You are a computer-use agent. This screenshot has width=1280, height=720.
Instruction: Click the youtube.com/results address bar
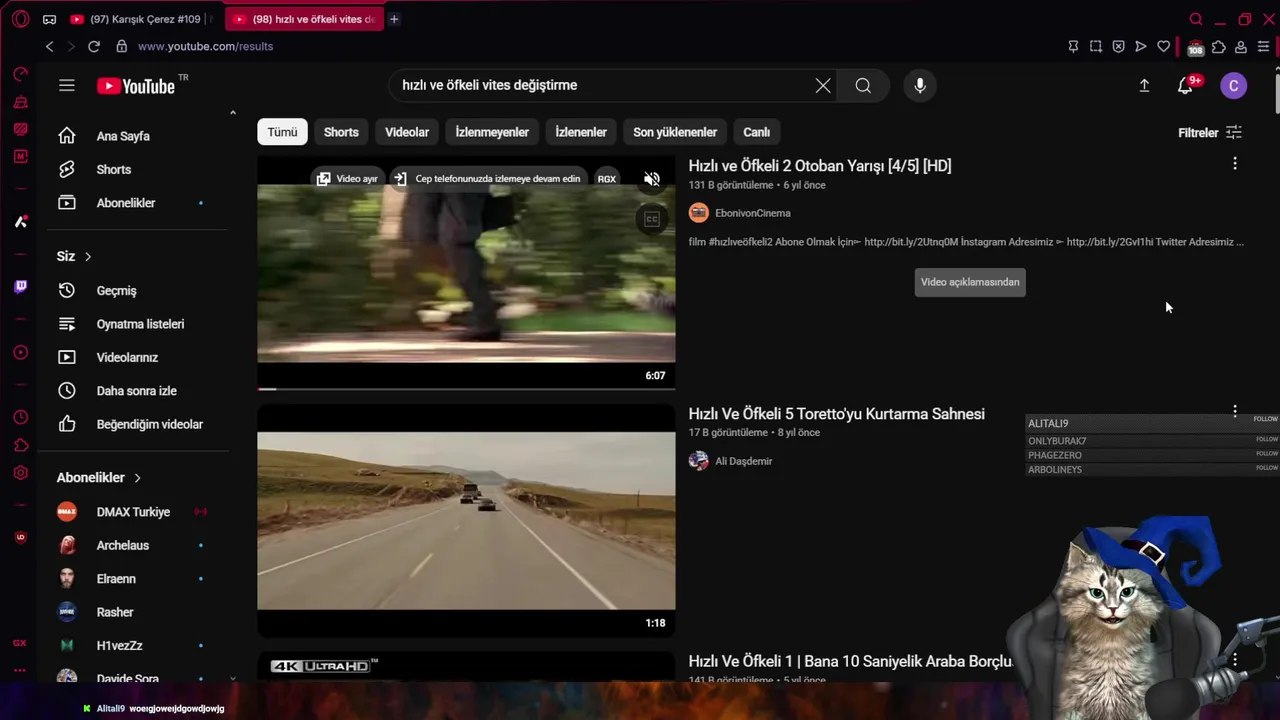pos(206,46)
